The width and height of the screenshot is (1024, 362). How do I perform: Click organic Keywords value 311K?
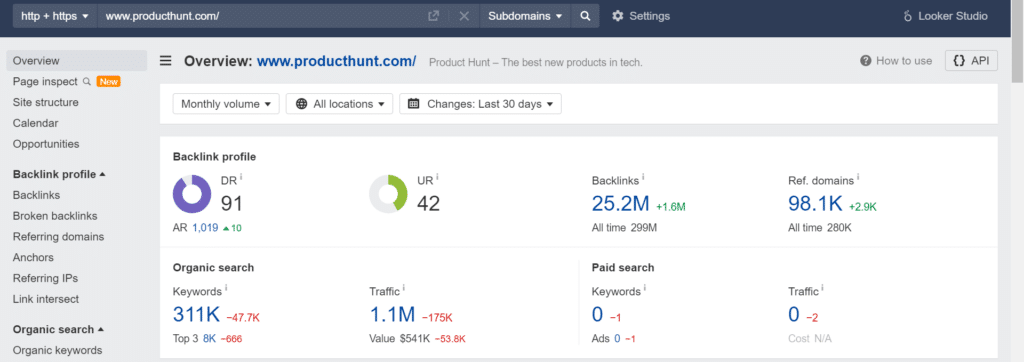pyautogui.click(x=197, y=315)
